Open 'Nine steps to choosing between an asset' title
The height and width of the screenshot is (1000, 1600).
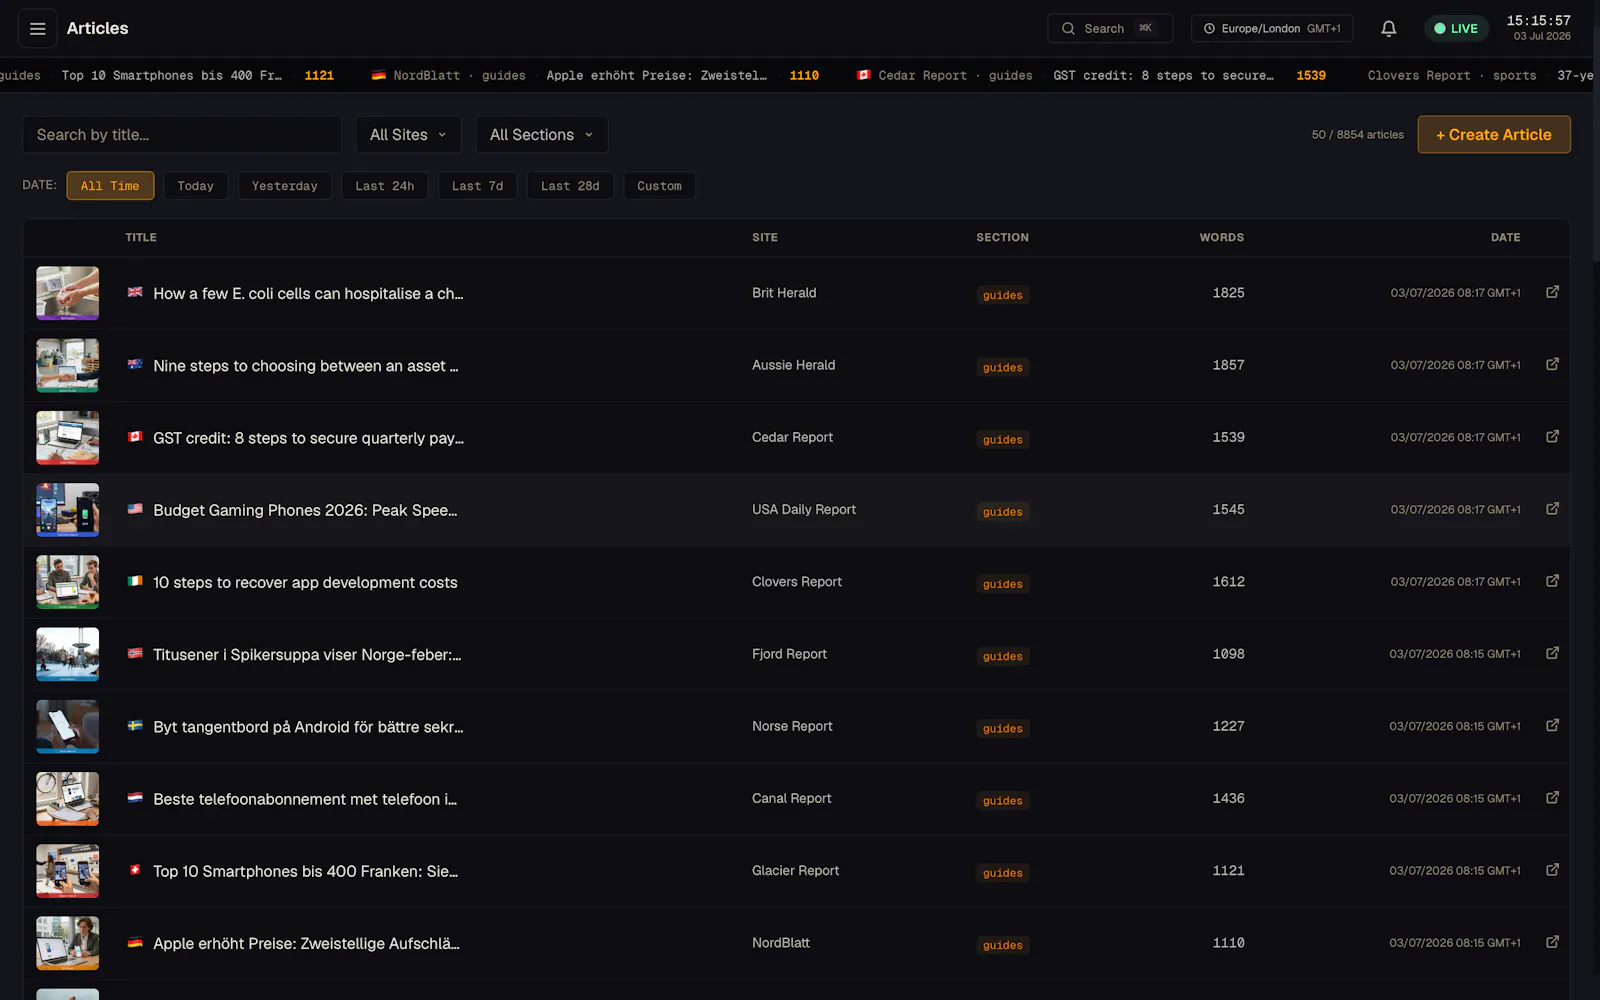point(306,366)
